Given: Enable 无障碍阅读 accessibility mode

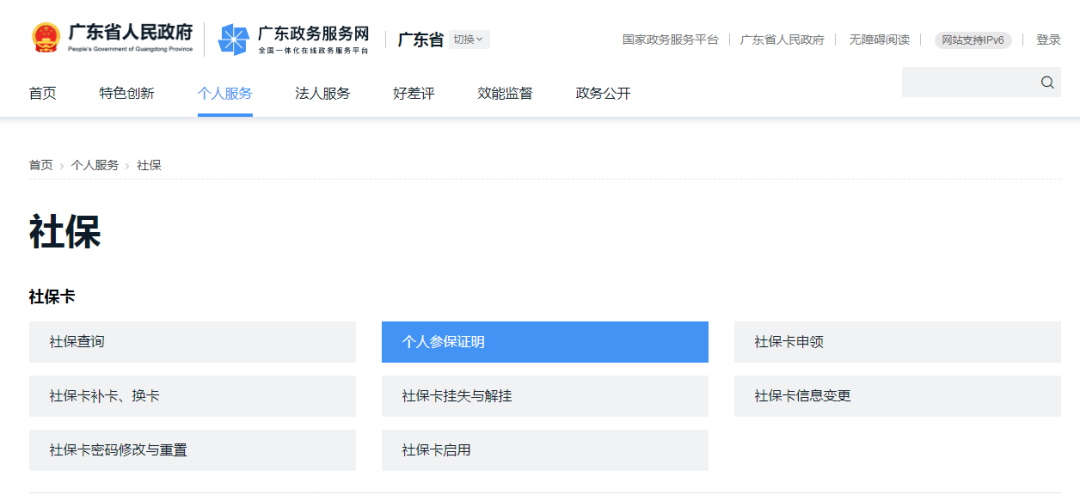Looking at the screenshot, I should click(x=879, y=40).
